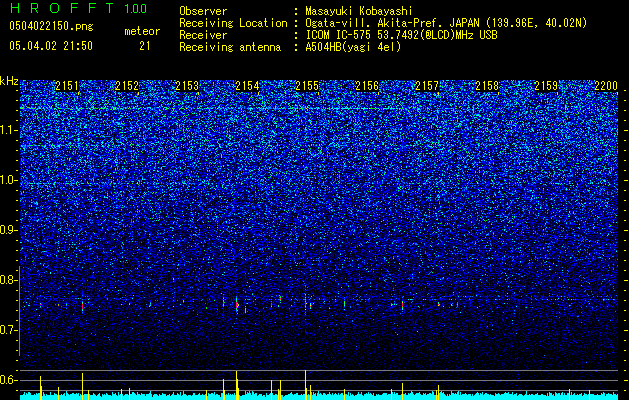Click the meteor count value 21
The width and height of the screenshot is (629, 400).
pyautogui.click(x=144, y=46)
